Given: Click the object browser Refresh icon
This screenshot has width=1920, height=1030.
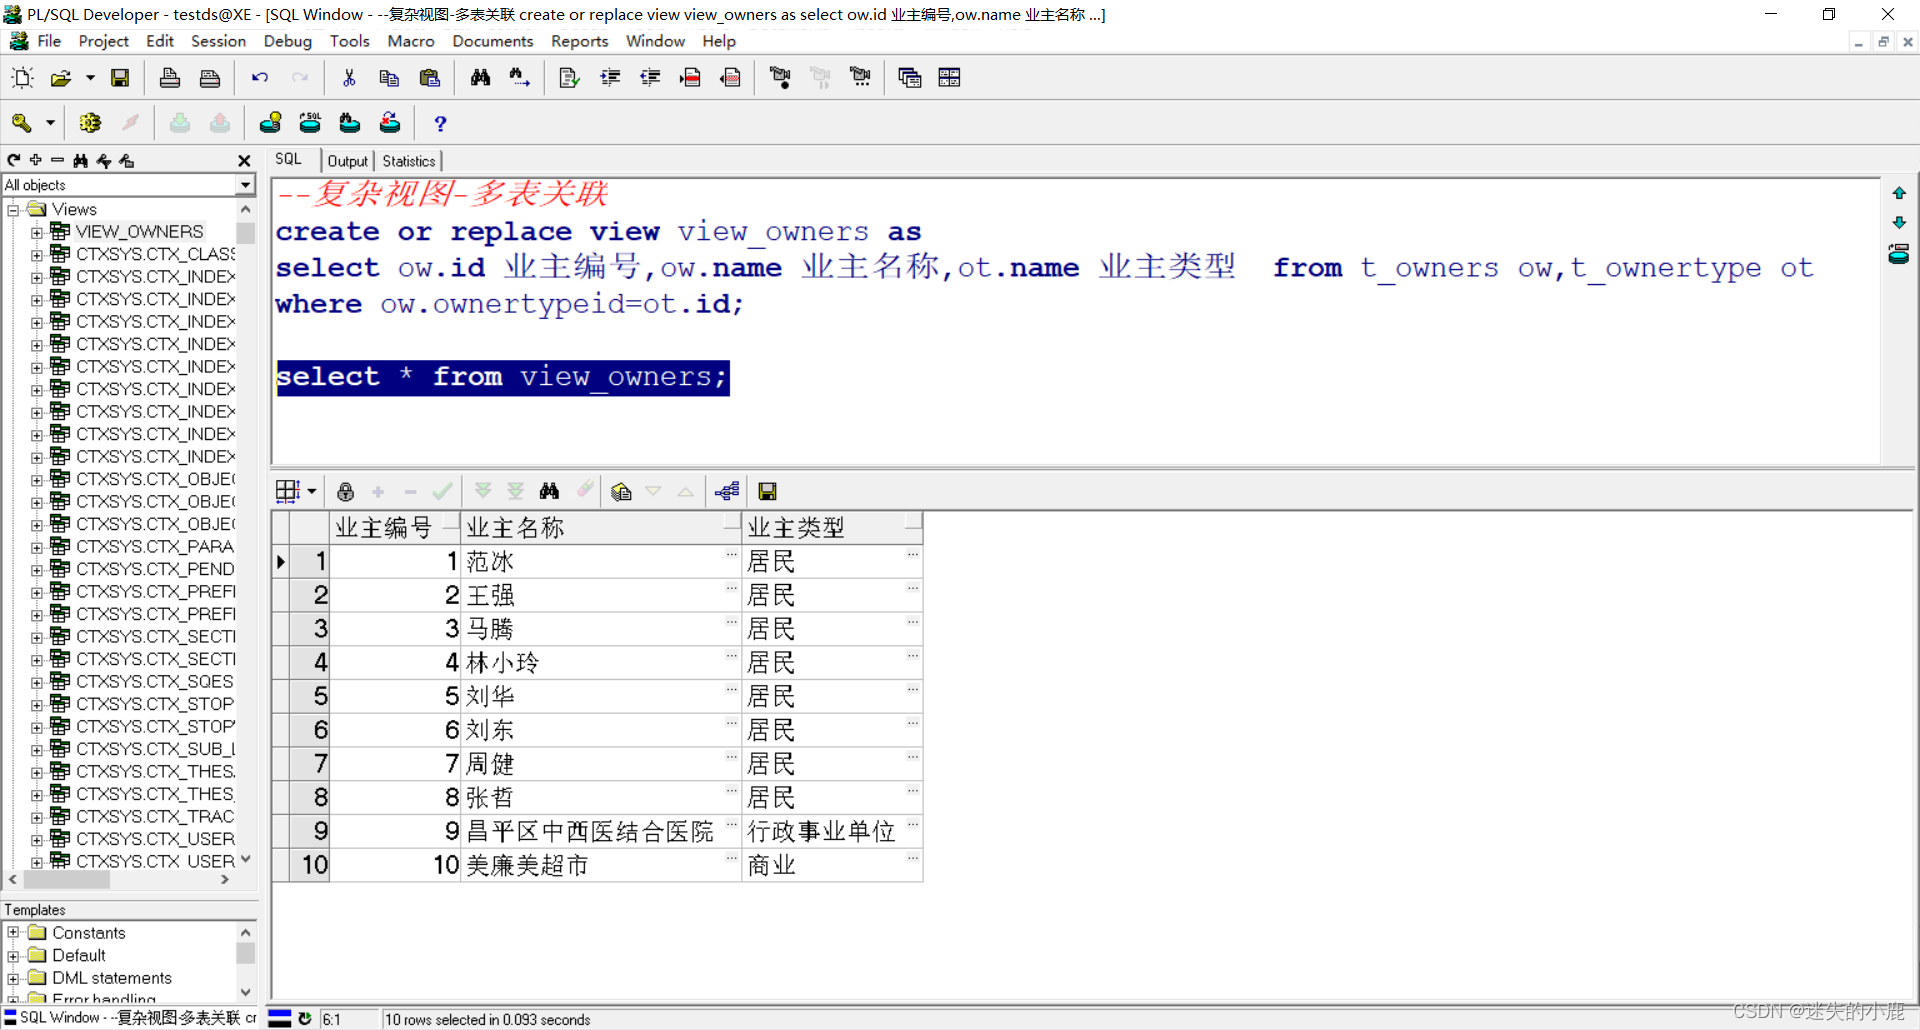Looking at the screenshot, I should coord(14,160).
